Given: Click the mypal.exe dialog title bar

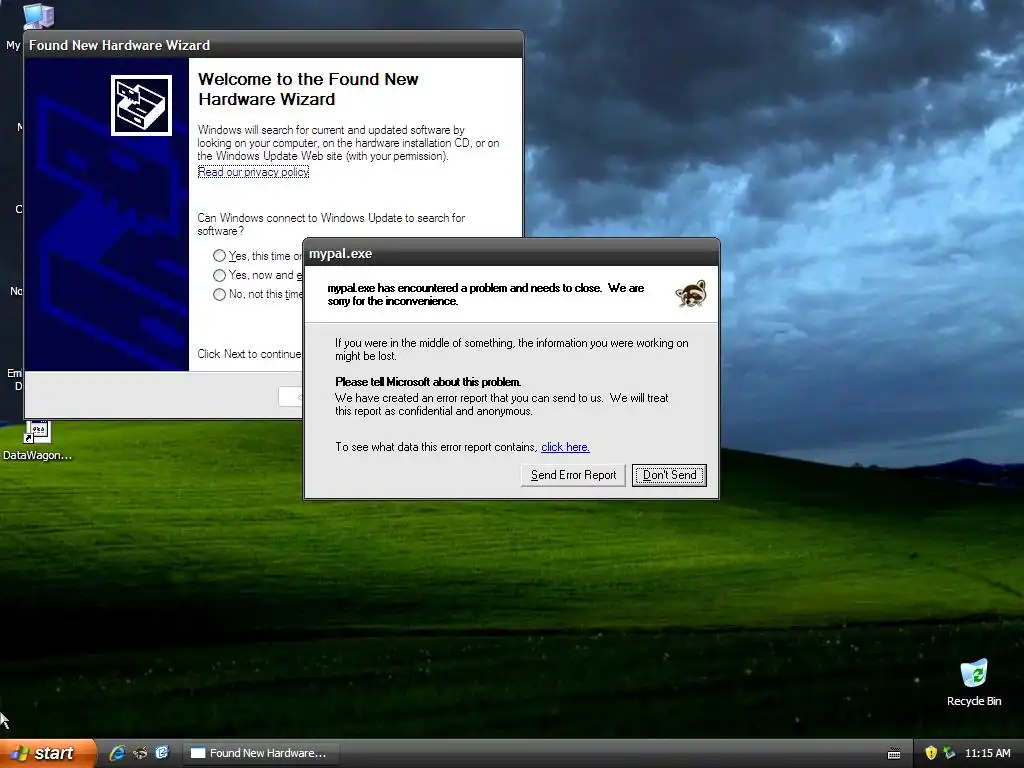Looking at the screenshot, I should click(511, 253).
